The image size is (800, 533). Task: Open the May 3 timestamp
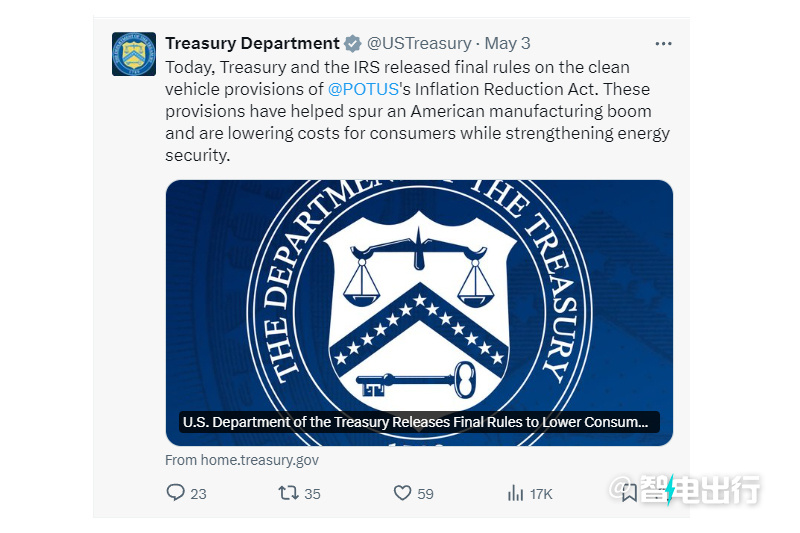pos(507,43)
